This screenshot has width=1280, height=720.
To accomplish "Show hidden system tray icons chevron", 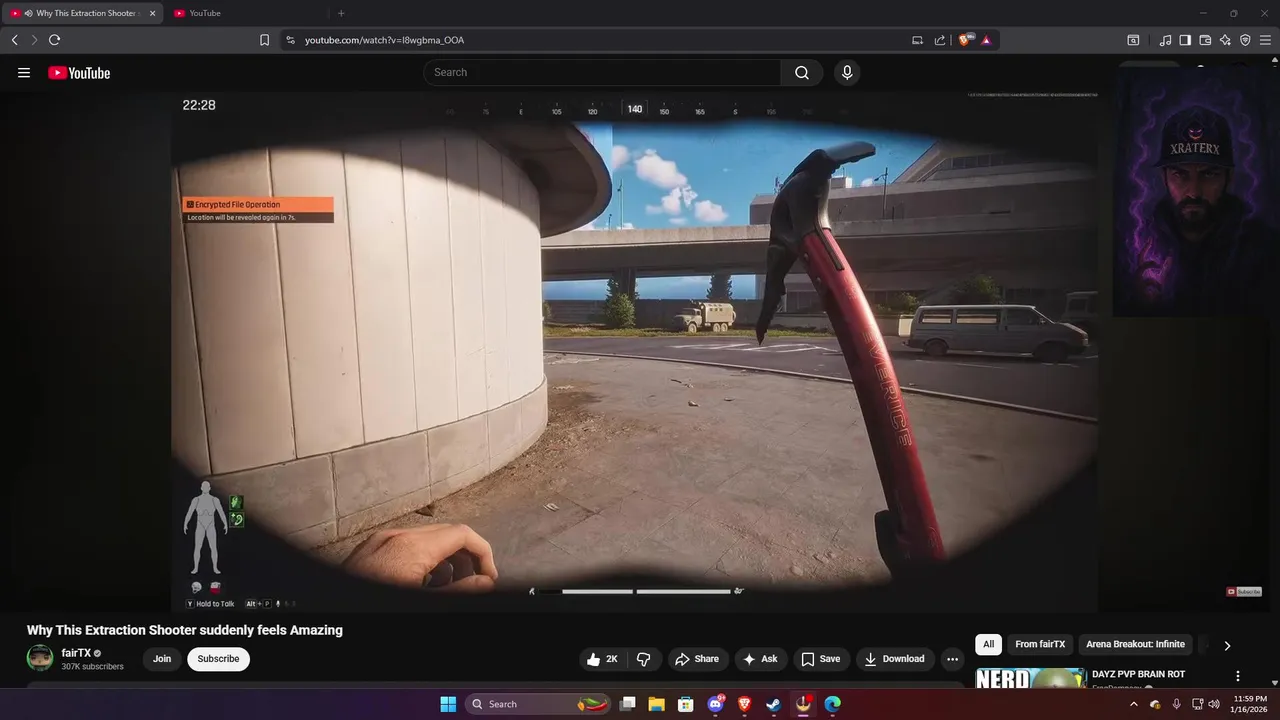I will click(x=1134, y=704).
